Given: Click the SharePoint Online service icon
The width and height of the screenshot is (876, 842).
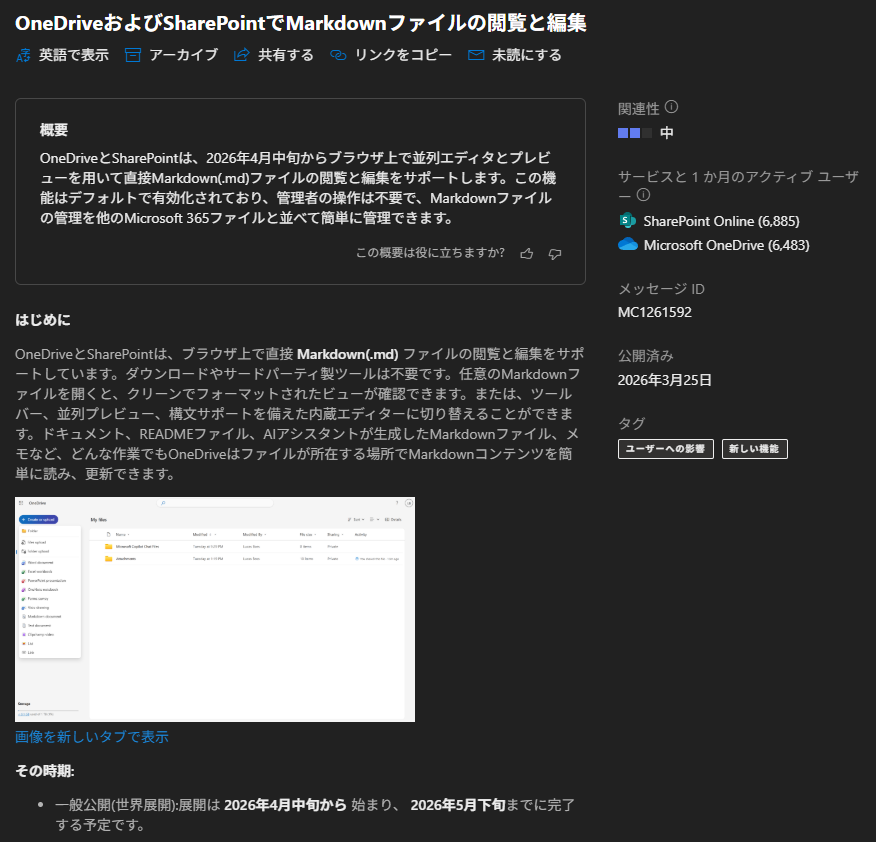Looking at the screenshot, I should (628, 221).
